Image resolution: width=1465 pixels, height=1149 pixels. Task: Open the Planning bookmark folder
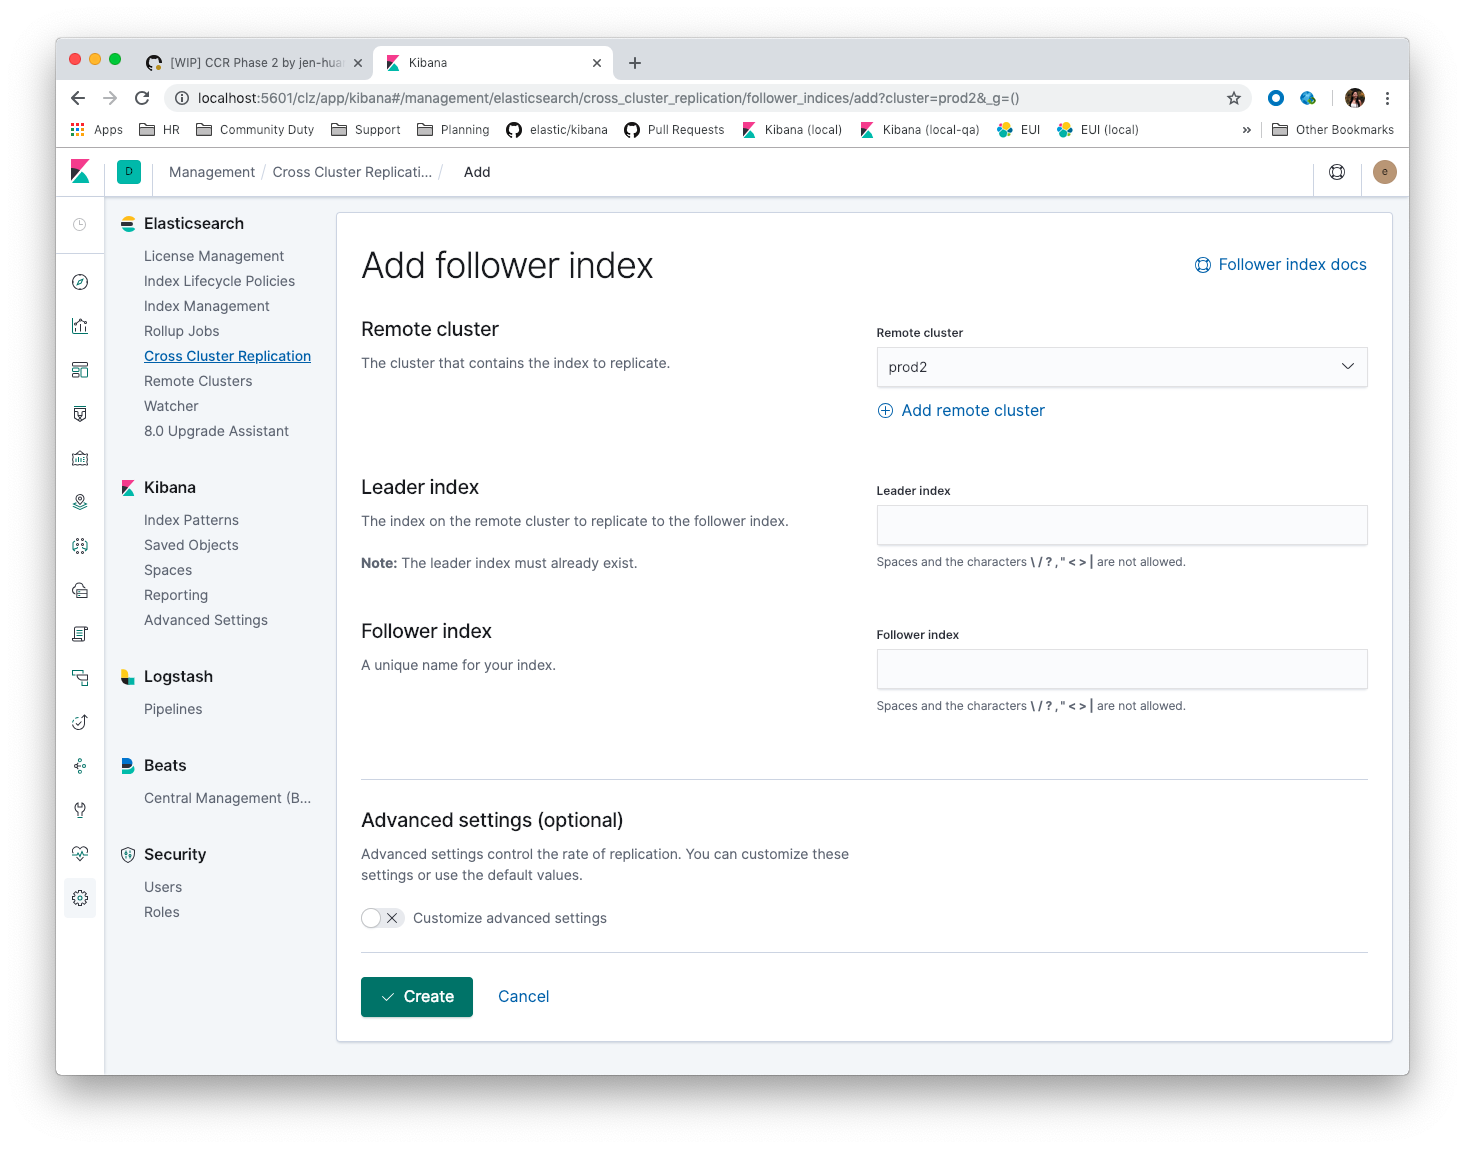coord(453,130)
